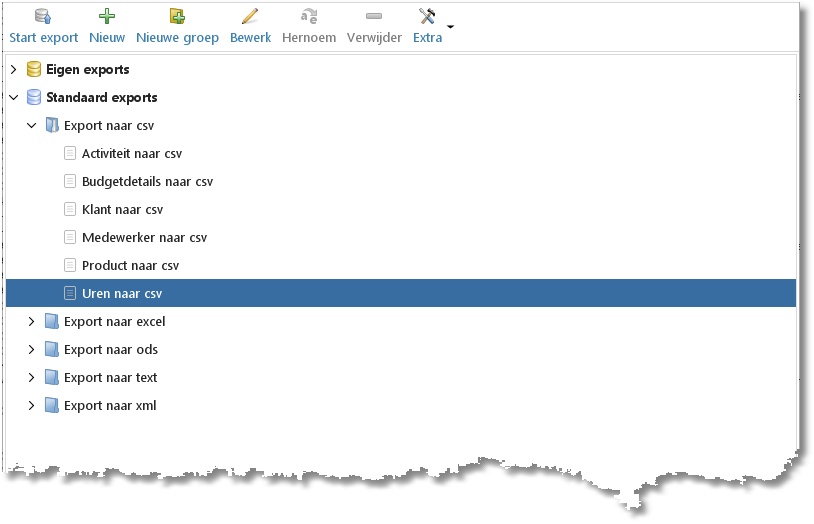Click the green plus Nieuw icon
This screenshot has width=814, height=524.
click(x=107, y=16)
